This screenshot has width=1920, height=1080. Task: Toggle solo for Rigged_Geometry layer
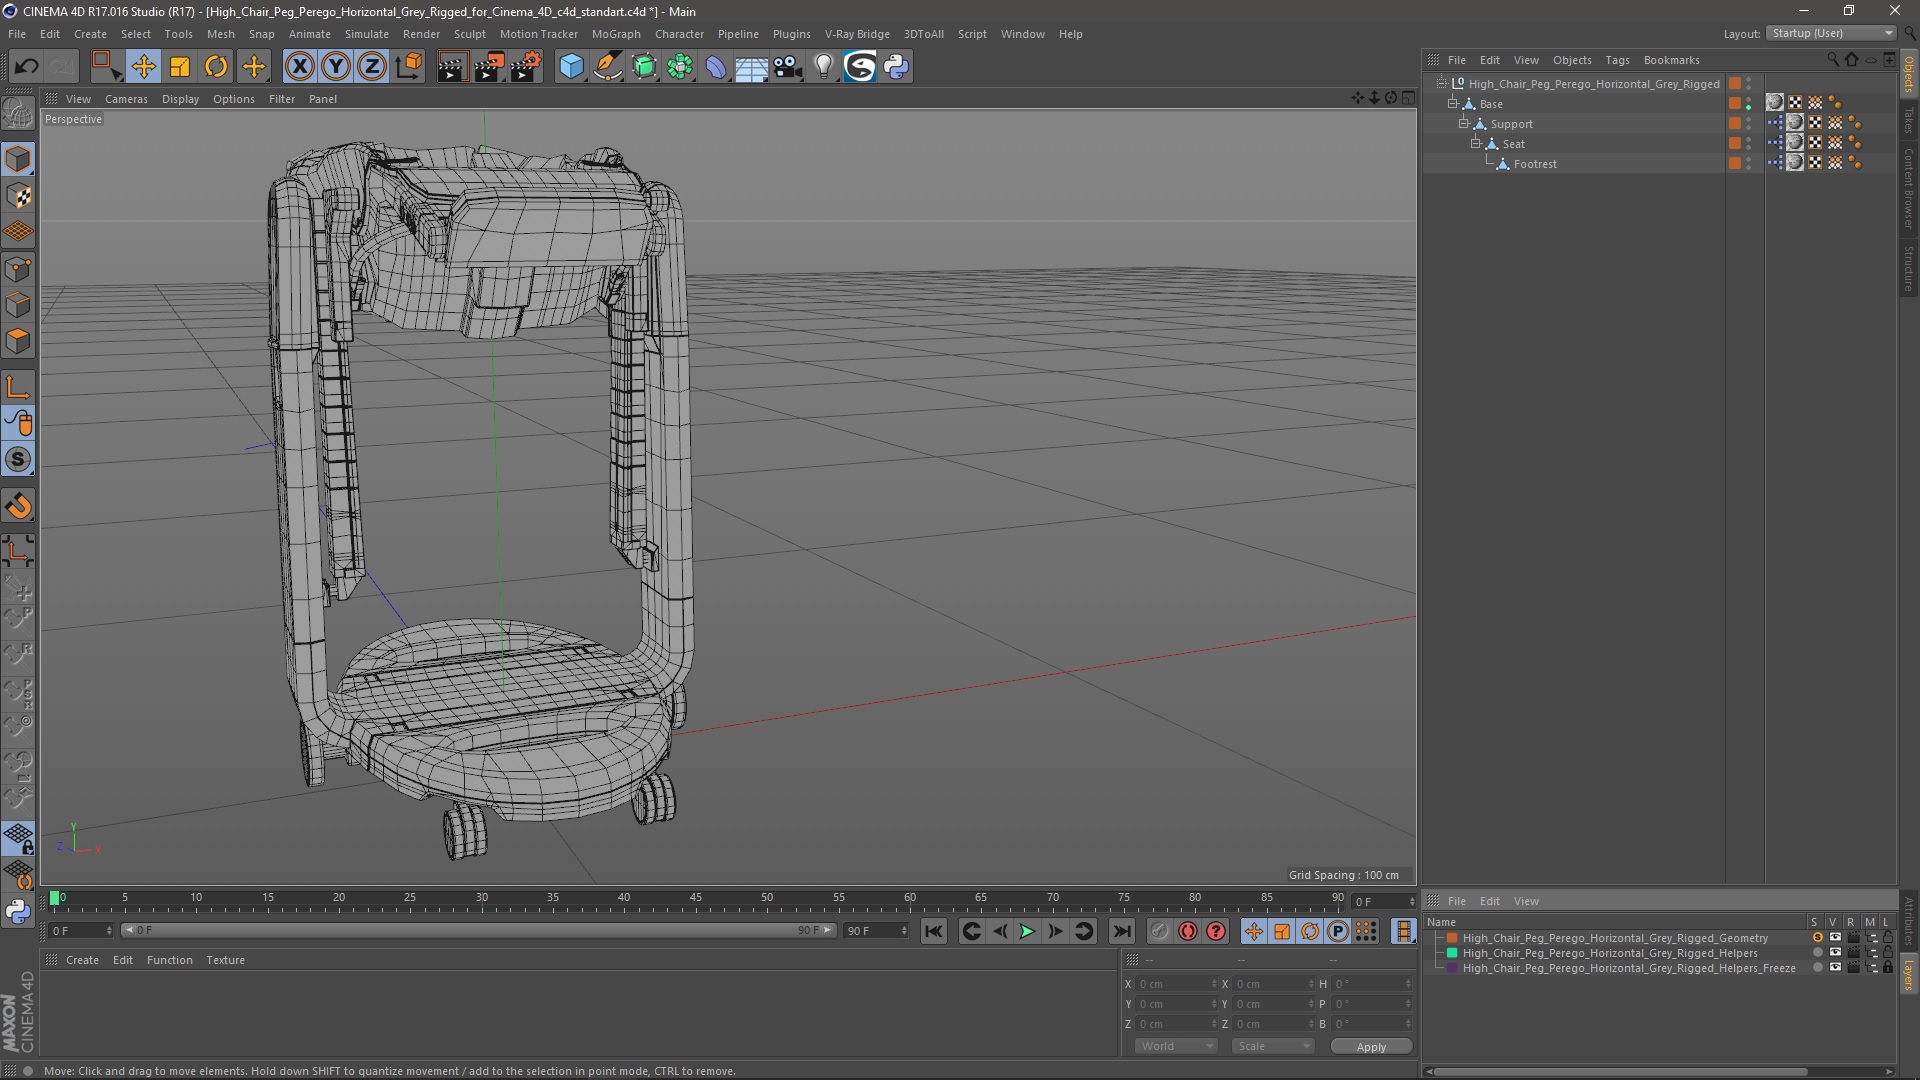1816,938
